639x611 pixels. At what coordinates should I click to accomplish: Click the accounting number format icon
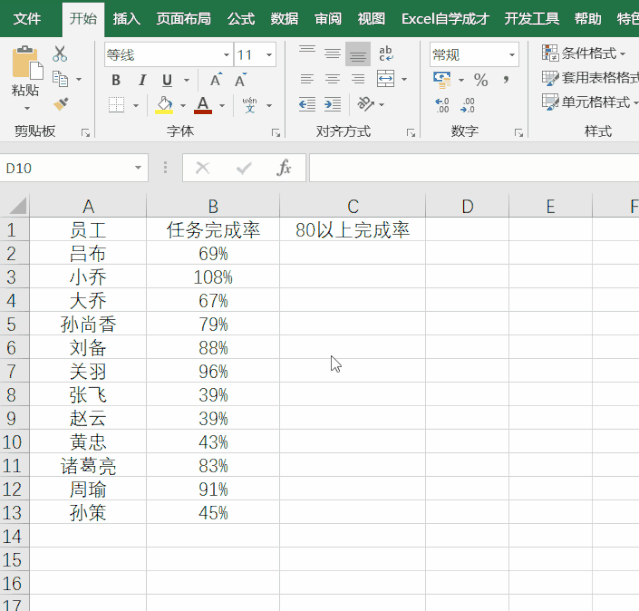[442, 79]
